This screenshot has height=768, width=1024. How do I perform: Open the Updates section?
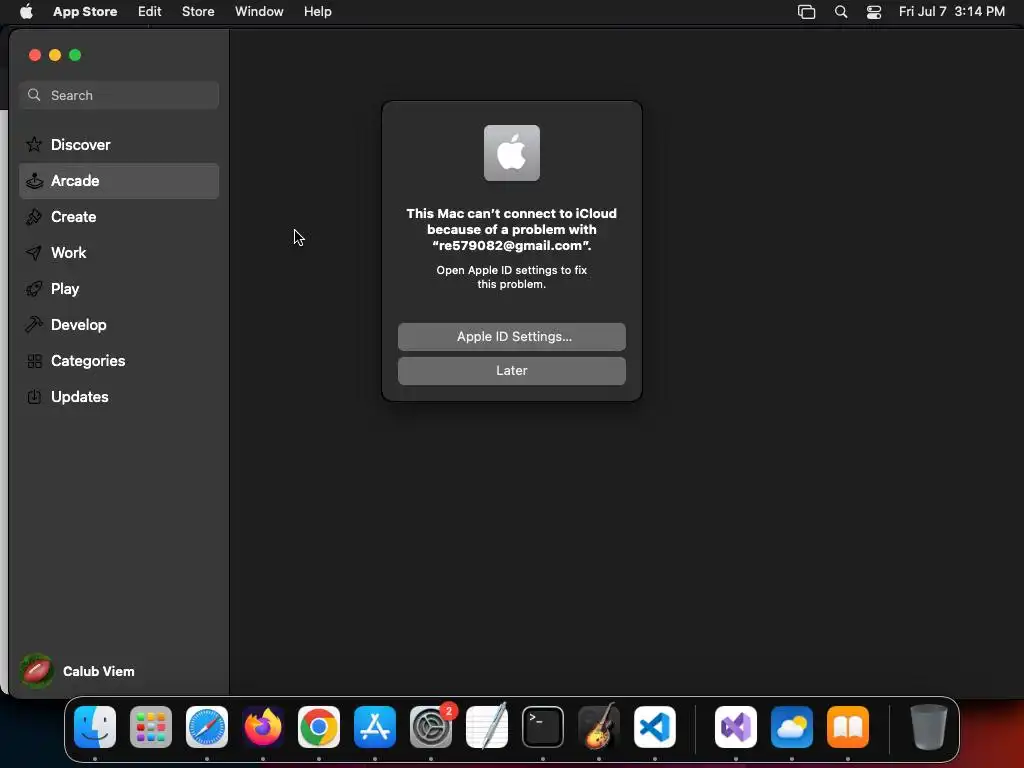(119, 396)
